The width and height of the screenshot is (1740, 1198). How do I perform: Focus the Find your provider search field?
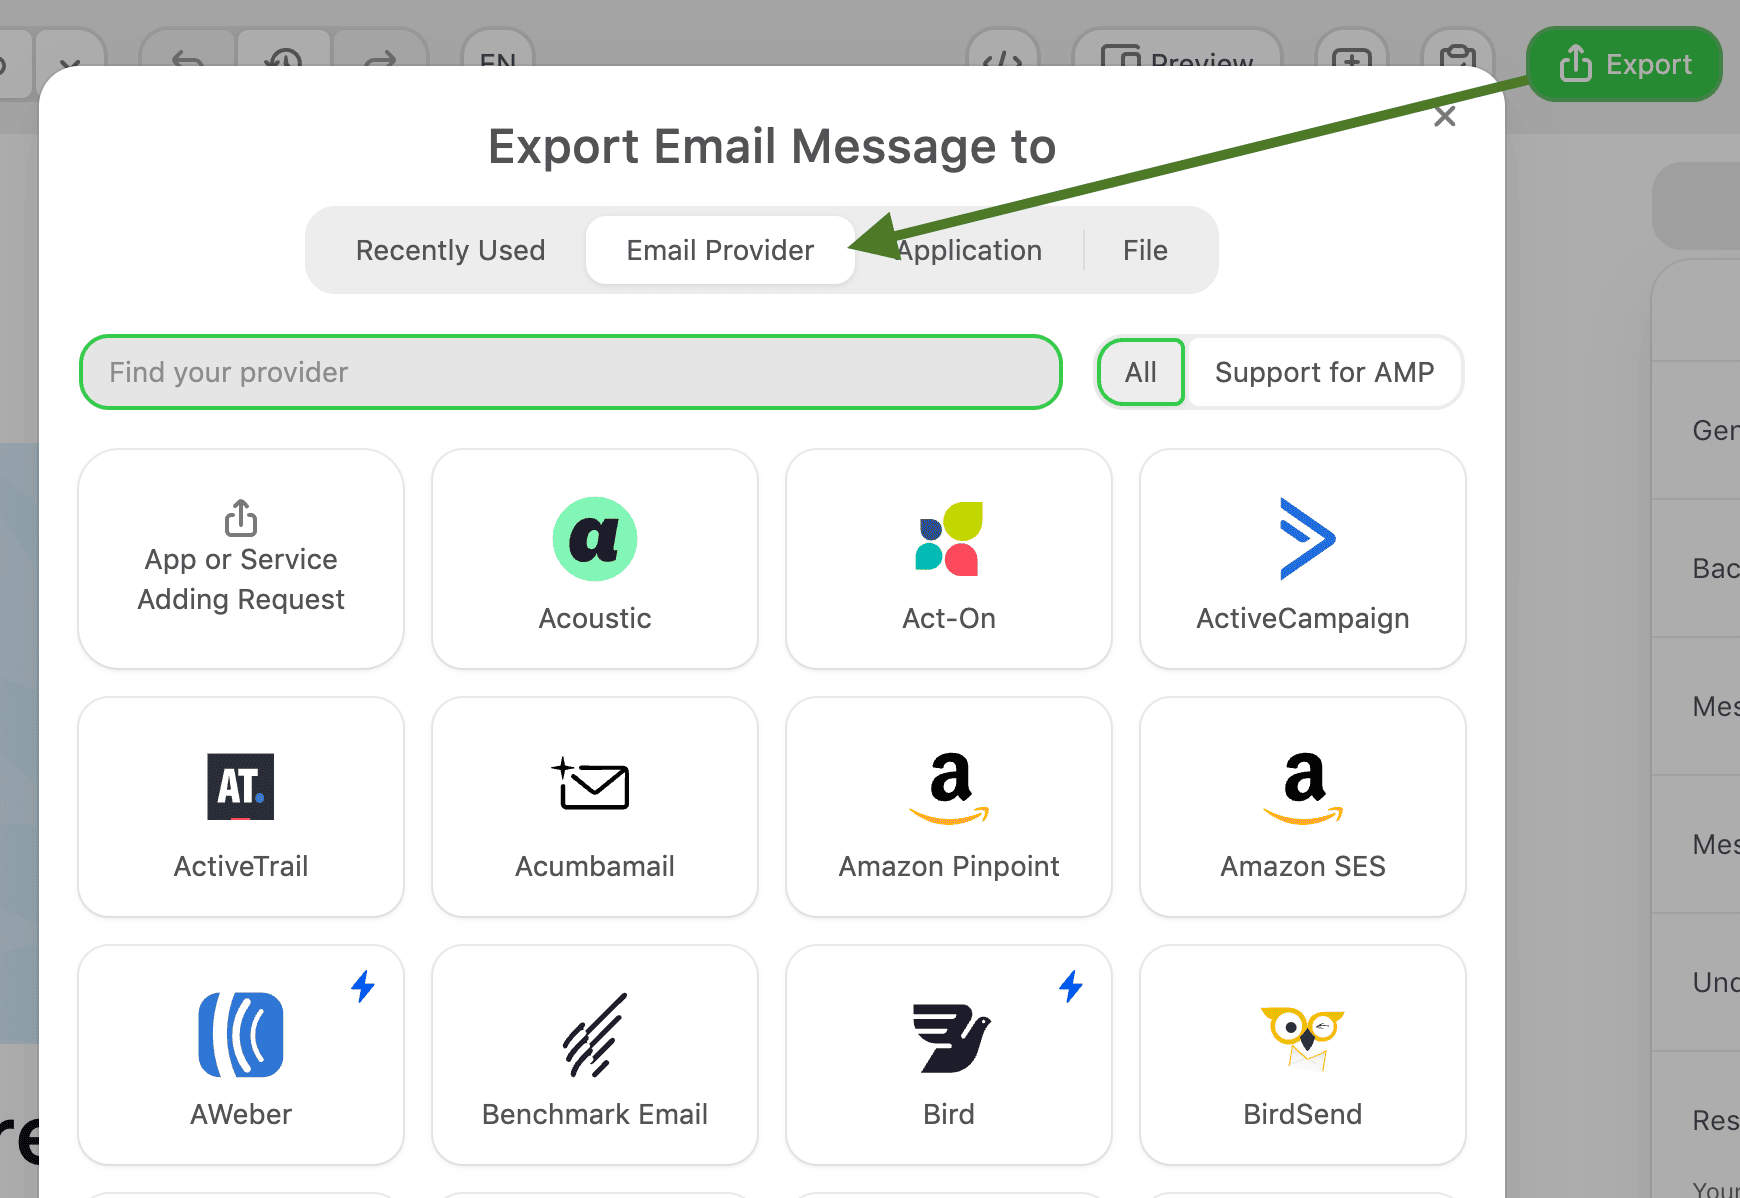pyautogui.click(x=570, y=372)
